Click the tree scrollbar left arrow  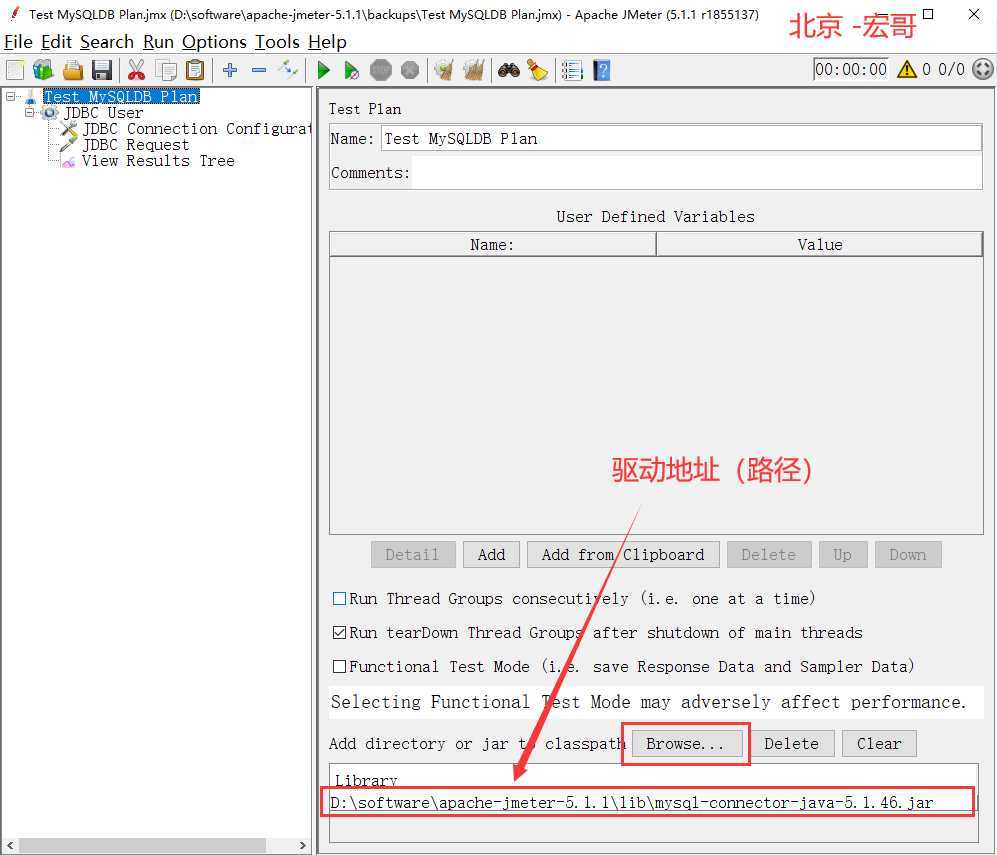tap(10, 845)
